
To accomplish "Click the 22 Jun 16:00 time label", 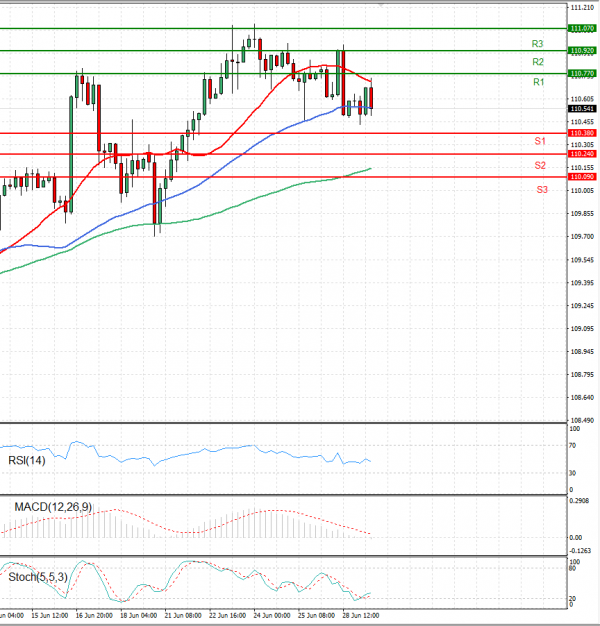I will tap(228, 615).
